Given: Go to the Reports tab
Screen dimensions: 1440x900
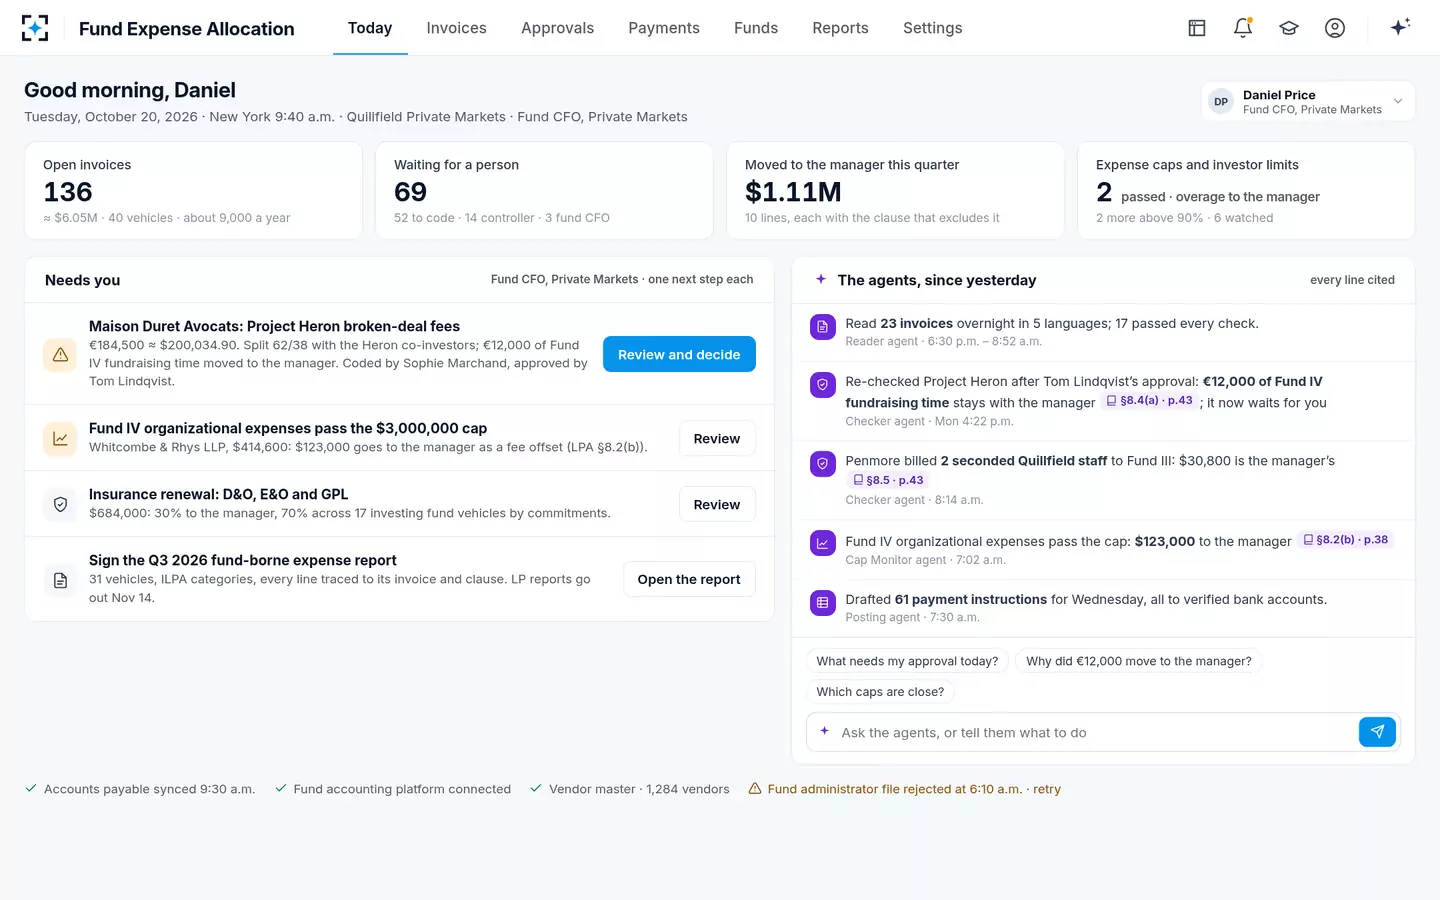Looking at the screenshot, I should tap(840, 28).
